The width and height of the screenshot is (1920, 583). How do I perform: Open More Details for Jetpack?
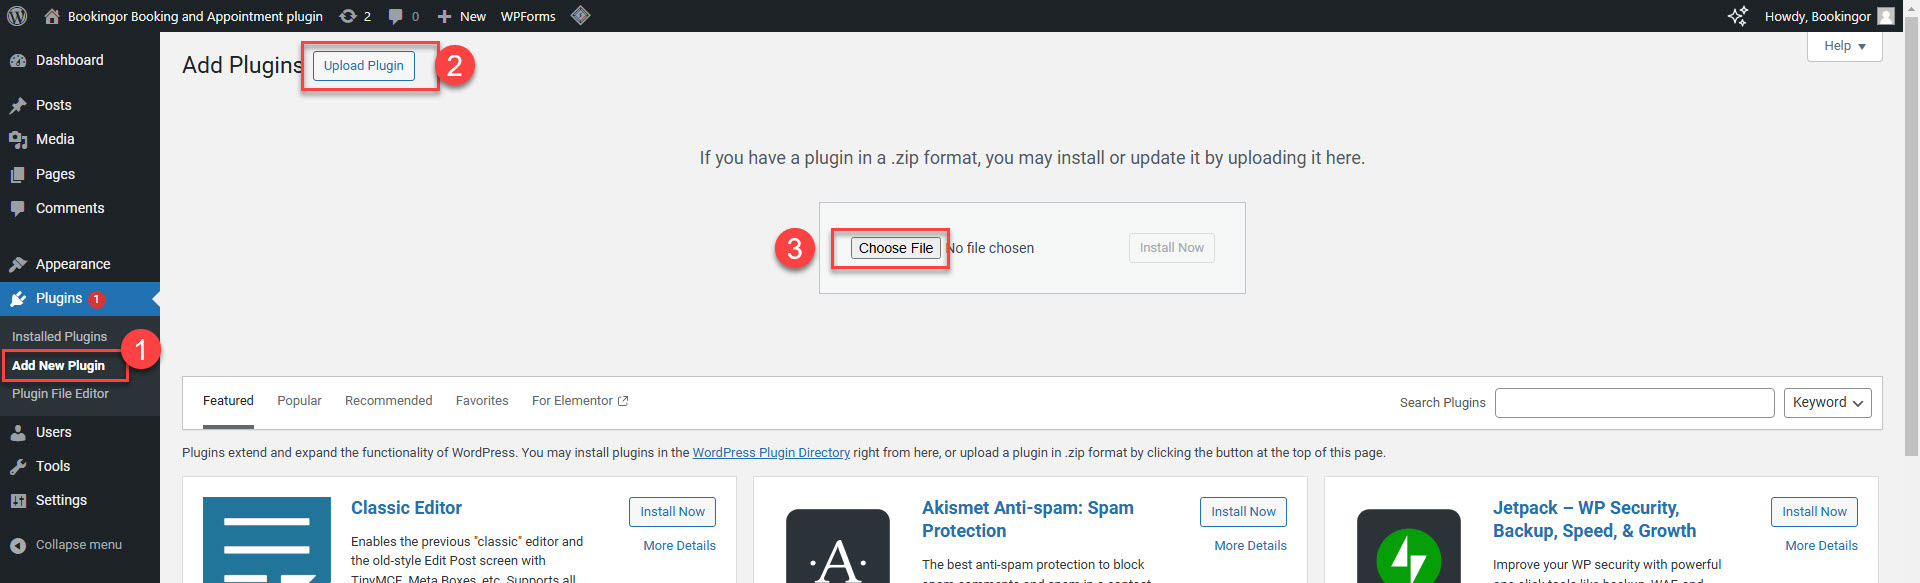(1822, 546)
